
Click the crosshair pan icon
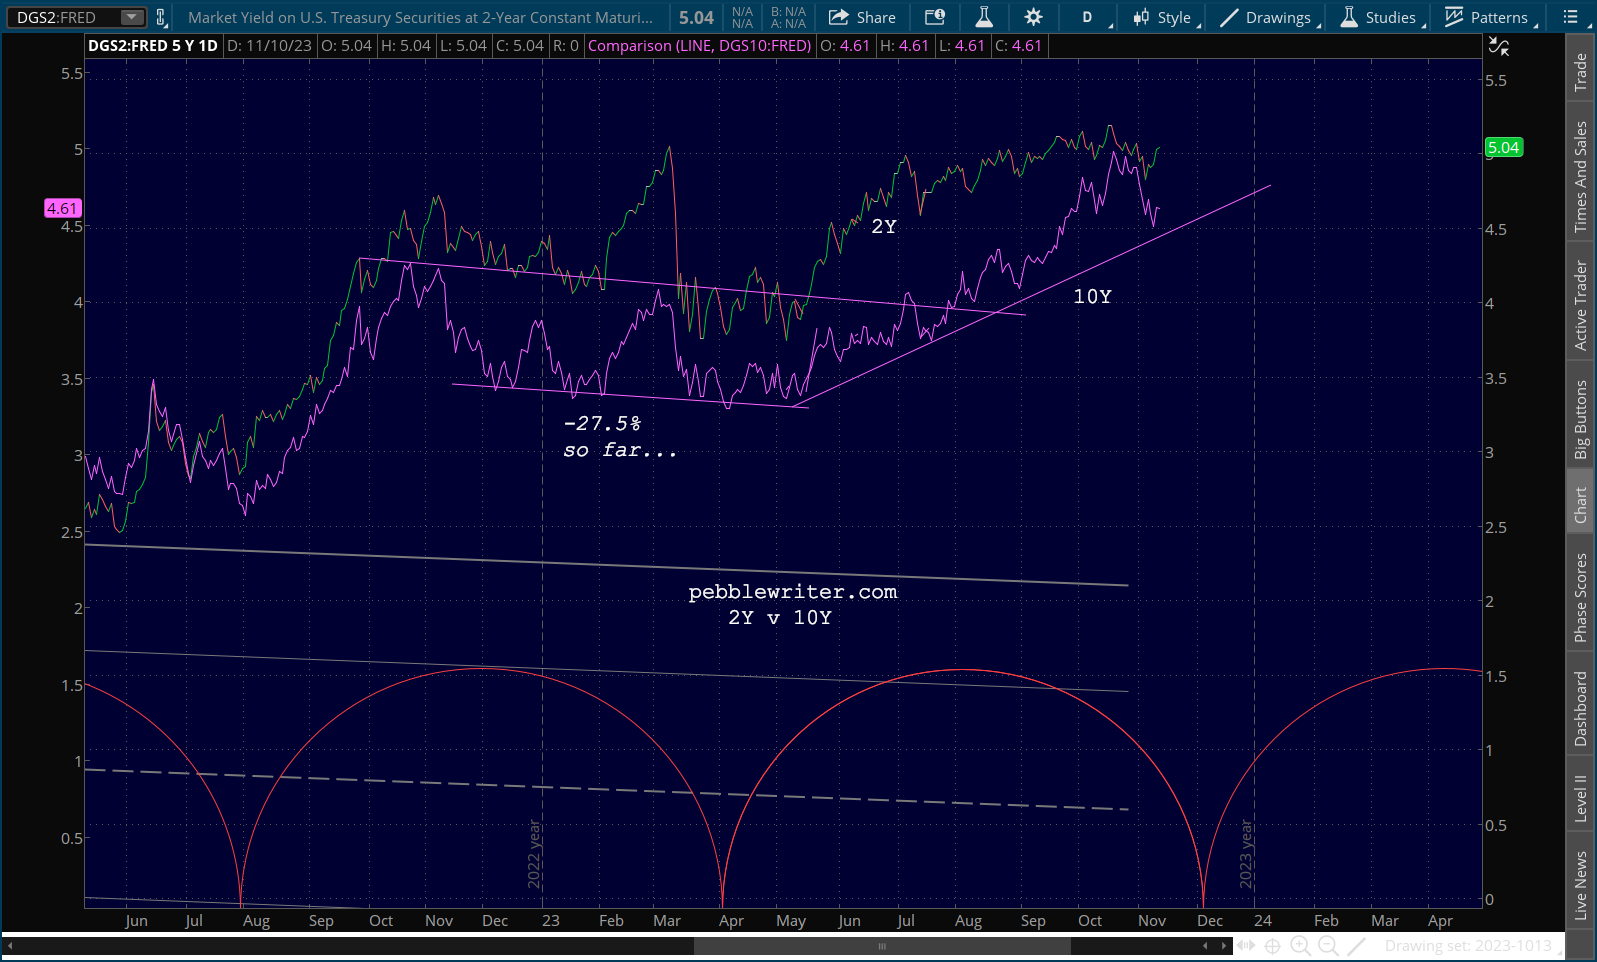click(x=1273, y=945)
